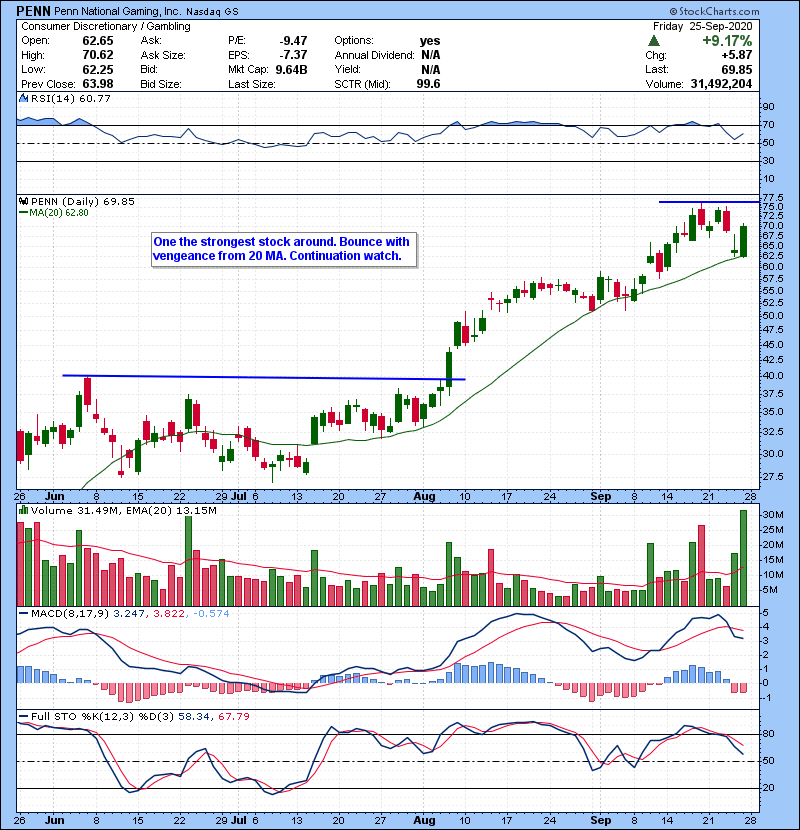Click the Volume 31.49M, EMA(20) 13.15M legend
Viewport: 800px width, 830px height.
124,511
